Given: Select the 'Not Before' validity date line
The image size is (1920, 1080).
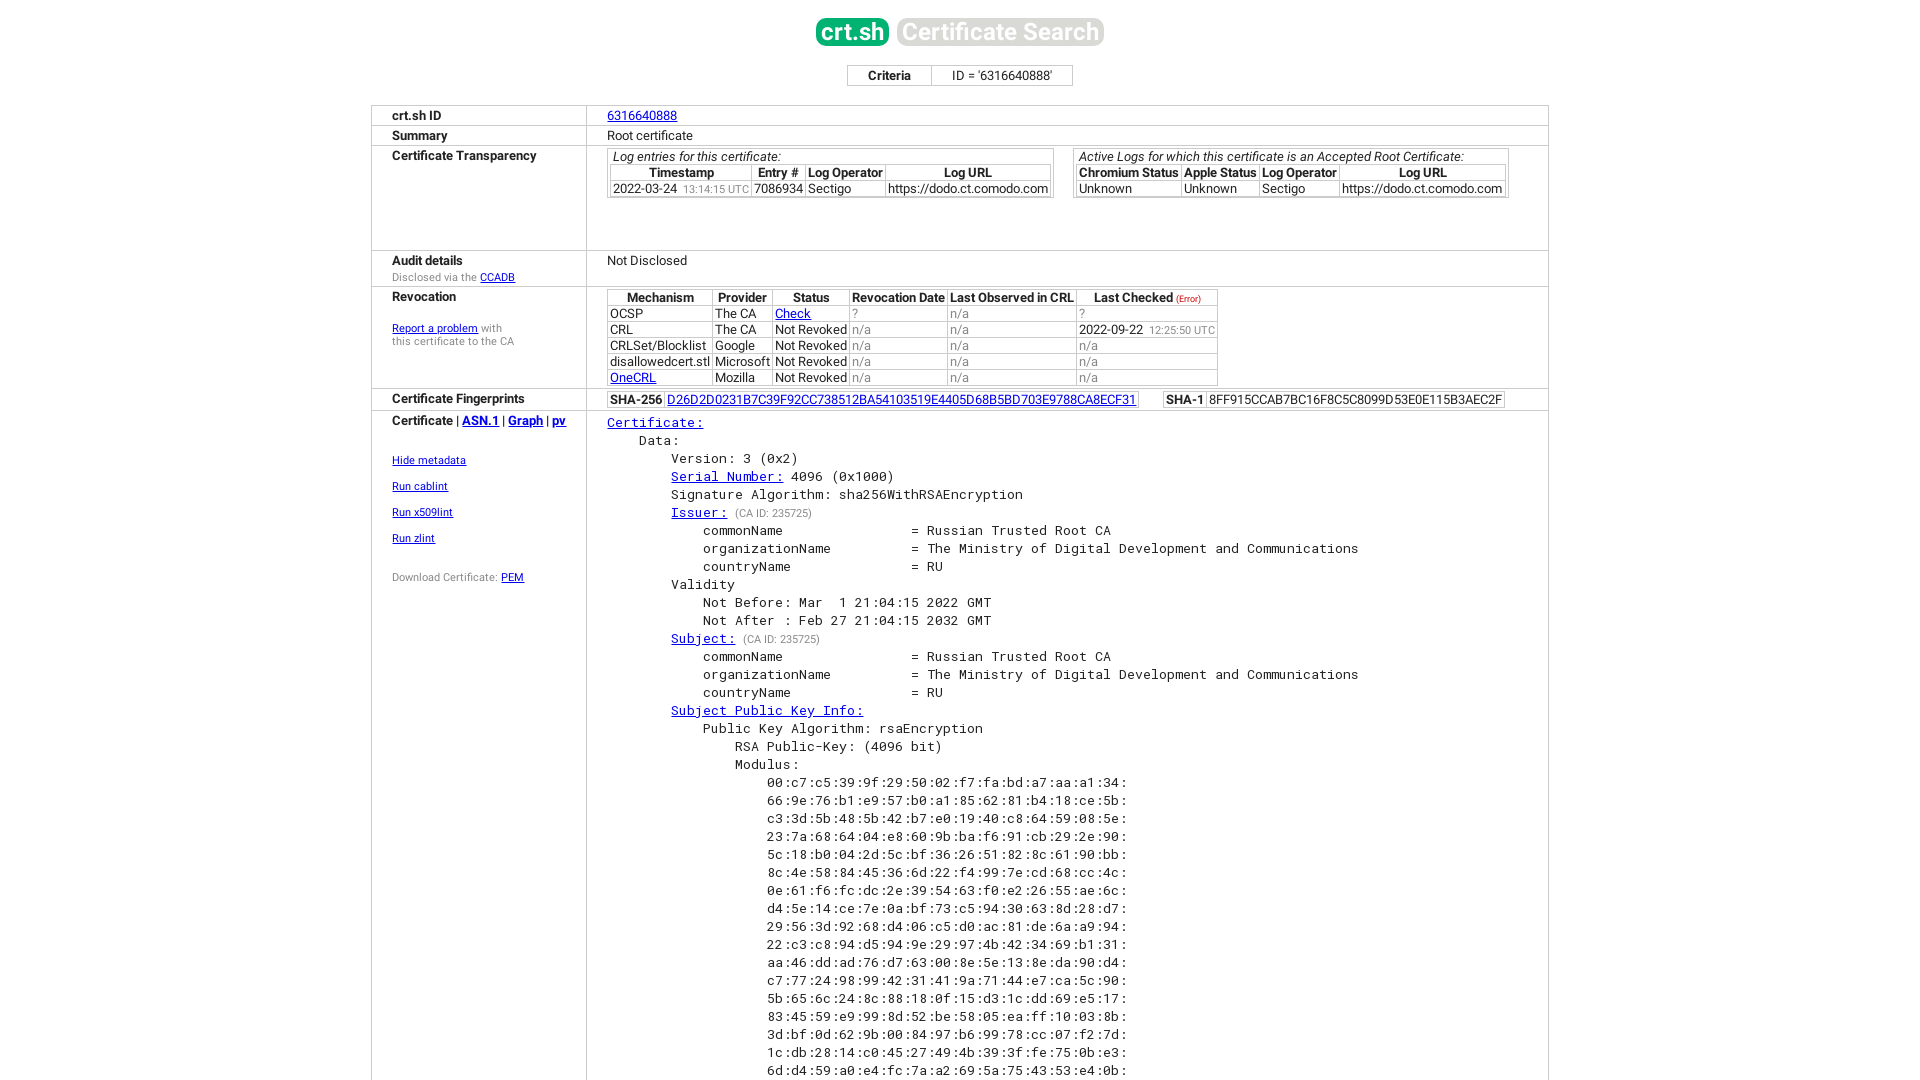Looking at the screenshot, I should (x=847, y=603).
